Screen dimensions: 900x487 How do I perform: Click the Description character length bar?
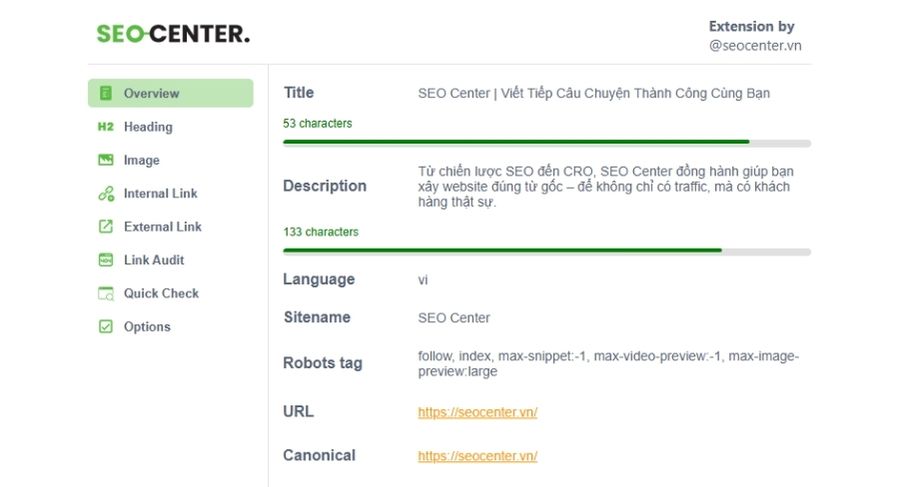click(x=546, y=250)
